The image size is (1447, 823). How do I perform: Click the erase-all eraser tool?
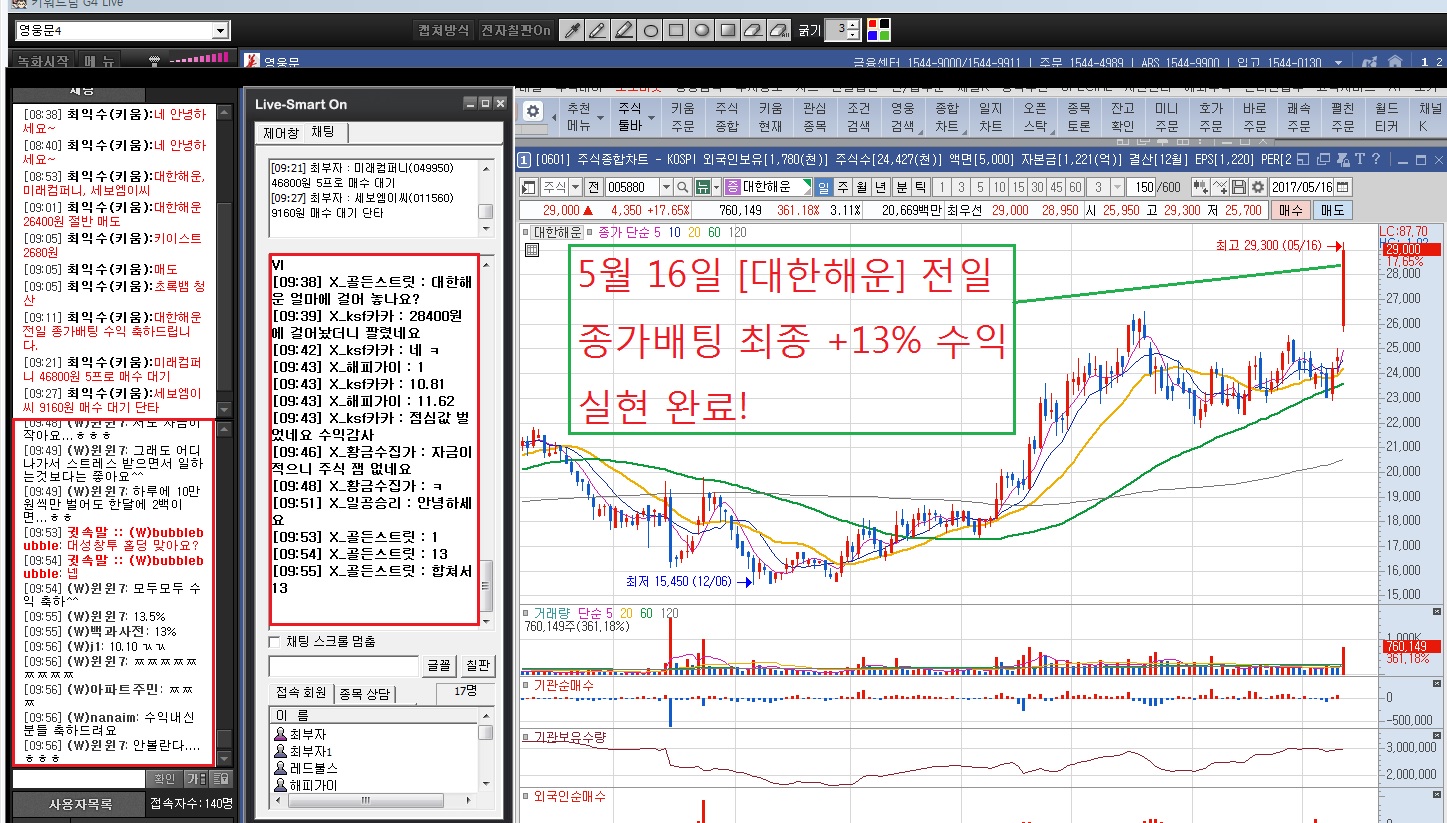click(x=780, y=30)
